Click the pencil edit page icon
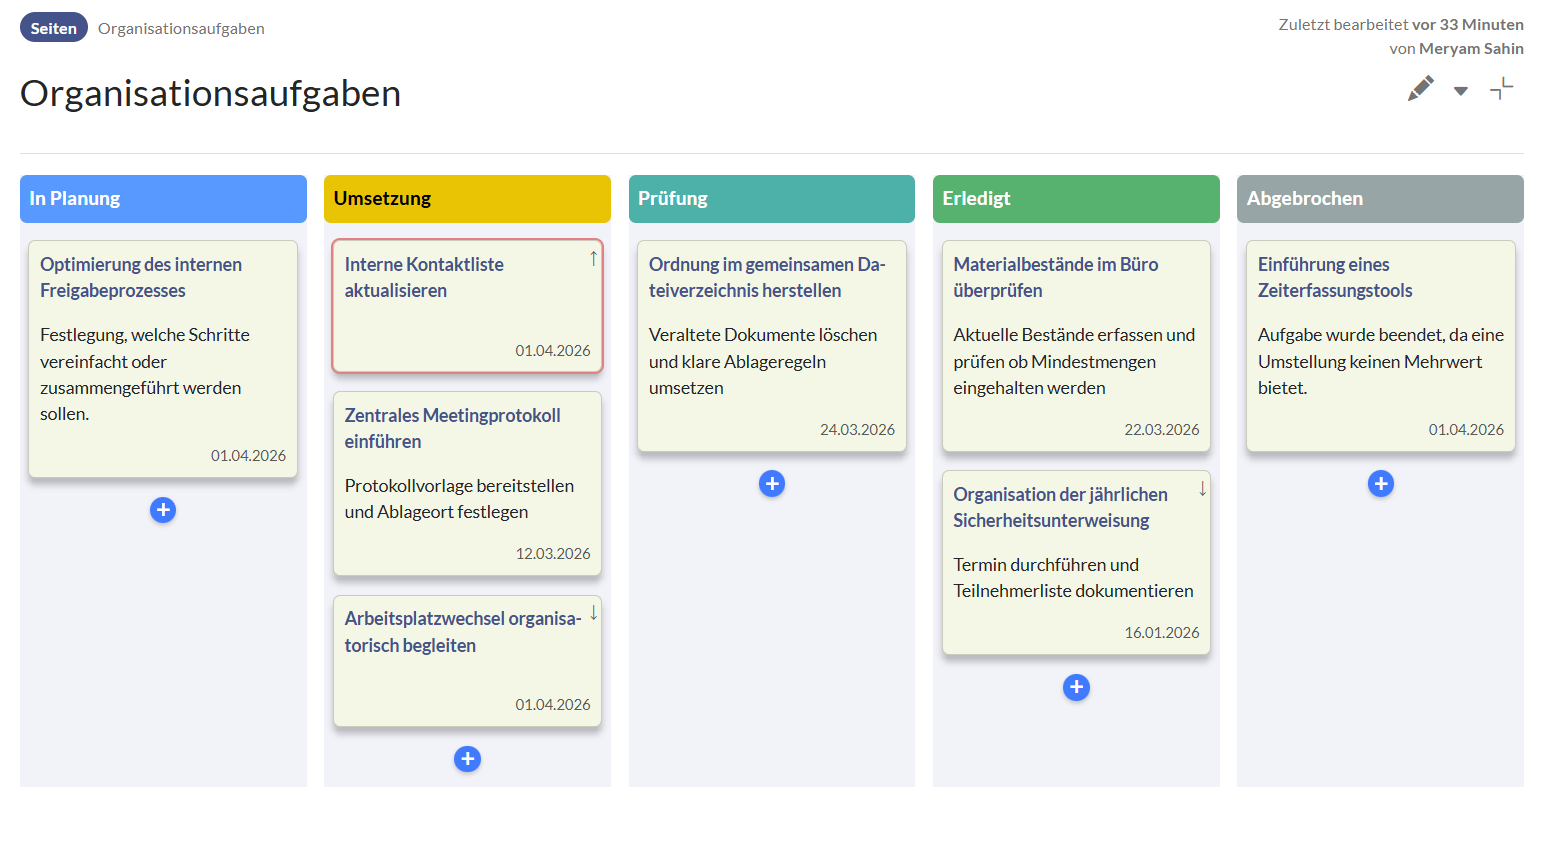This screenshot has width=1551, height=856. point(1420,89)
